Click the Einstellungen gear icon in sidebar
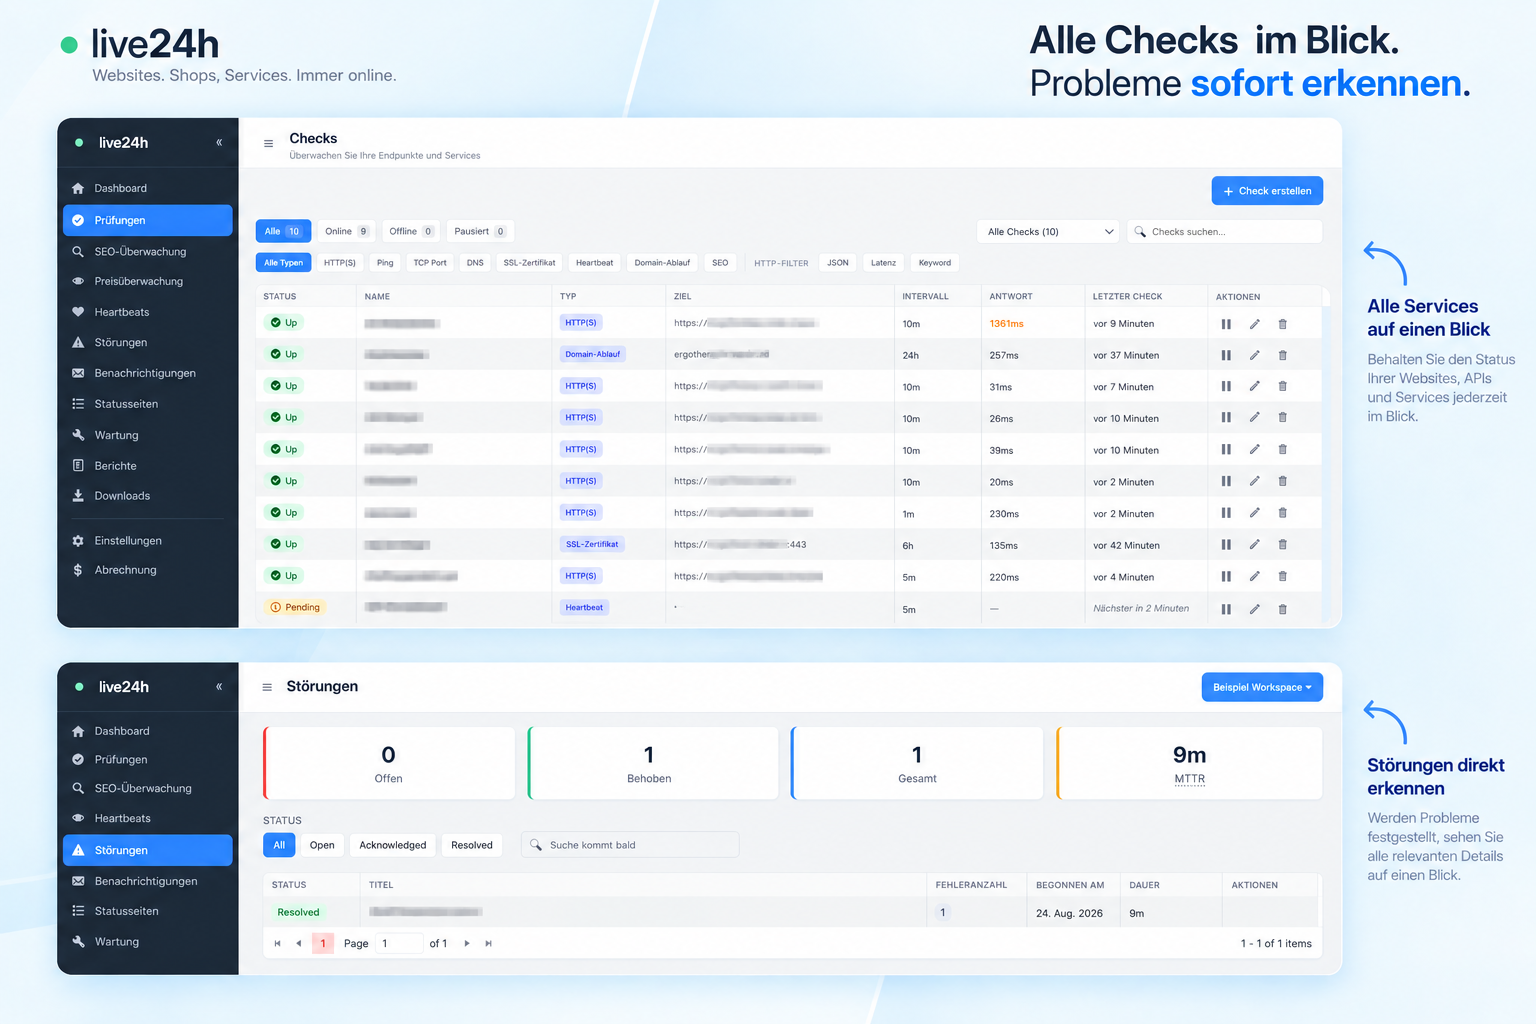The width and height of the screenshot is (1536, 1024). 78,541
